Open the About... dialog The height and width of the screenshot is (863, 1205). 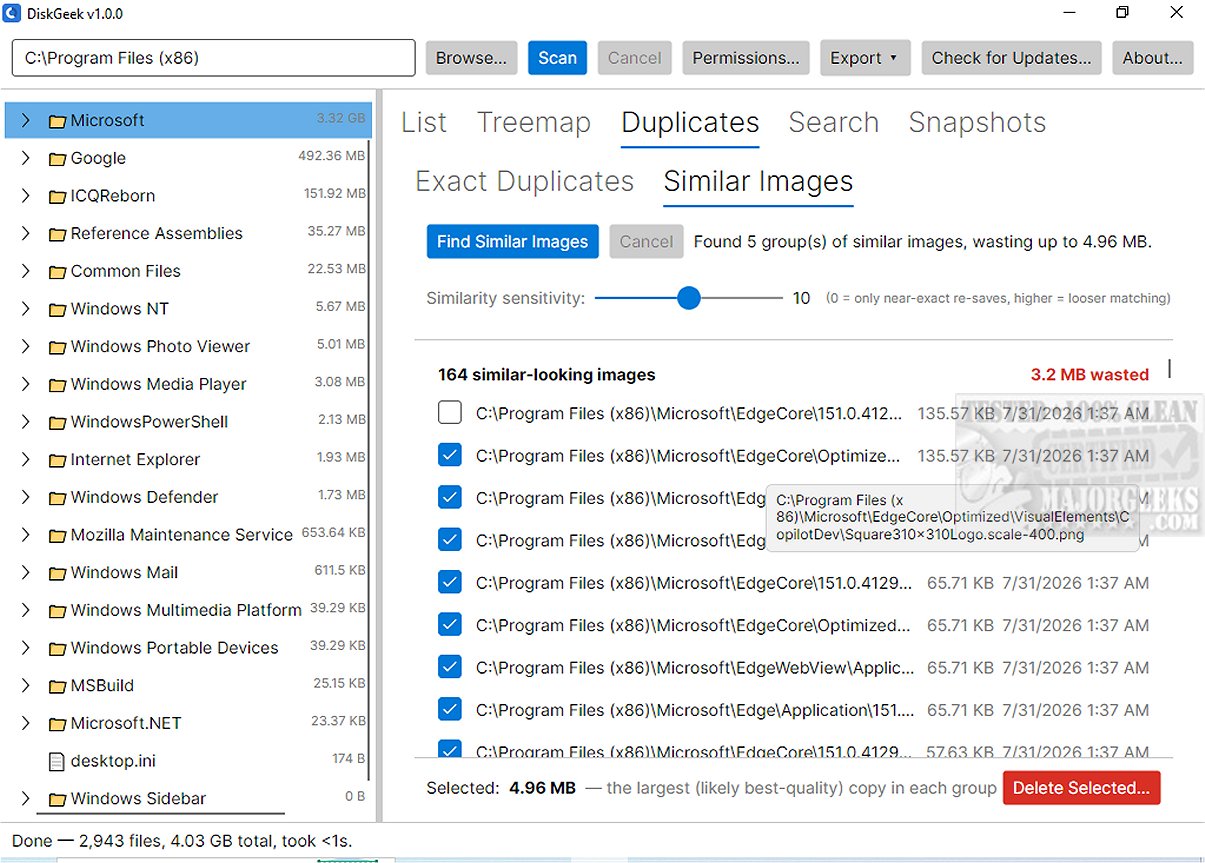(1153, 58)
